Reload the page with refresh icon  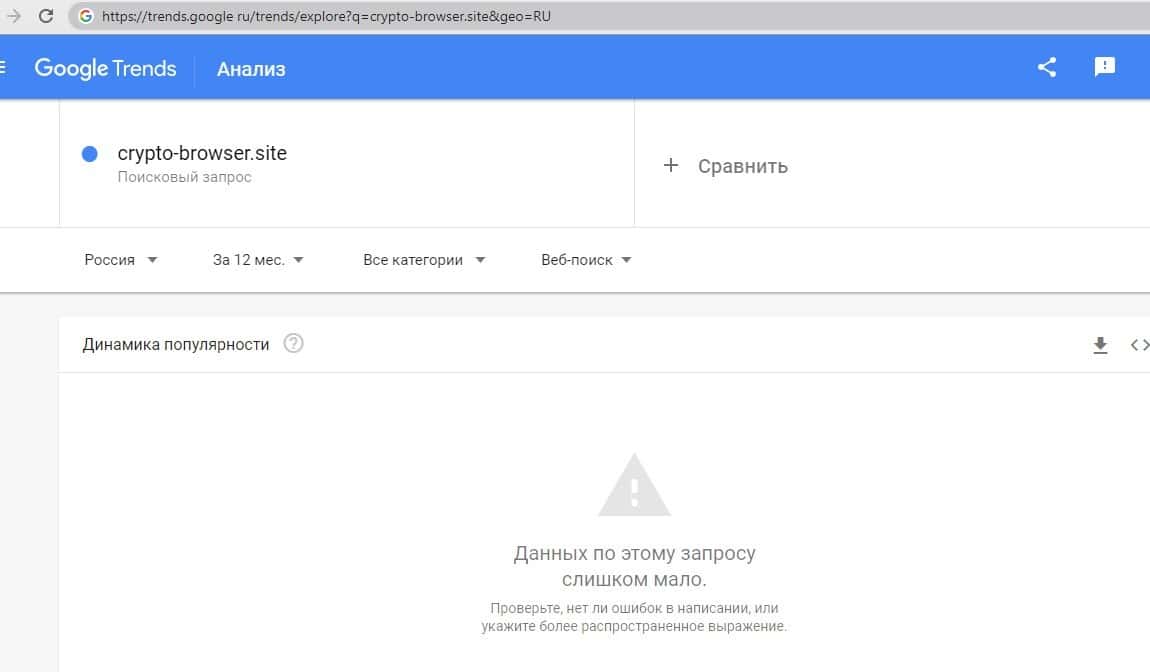(46, 16)
